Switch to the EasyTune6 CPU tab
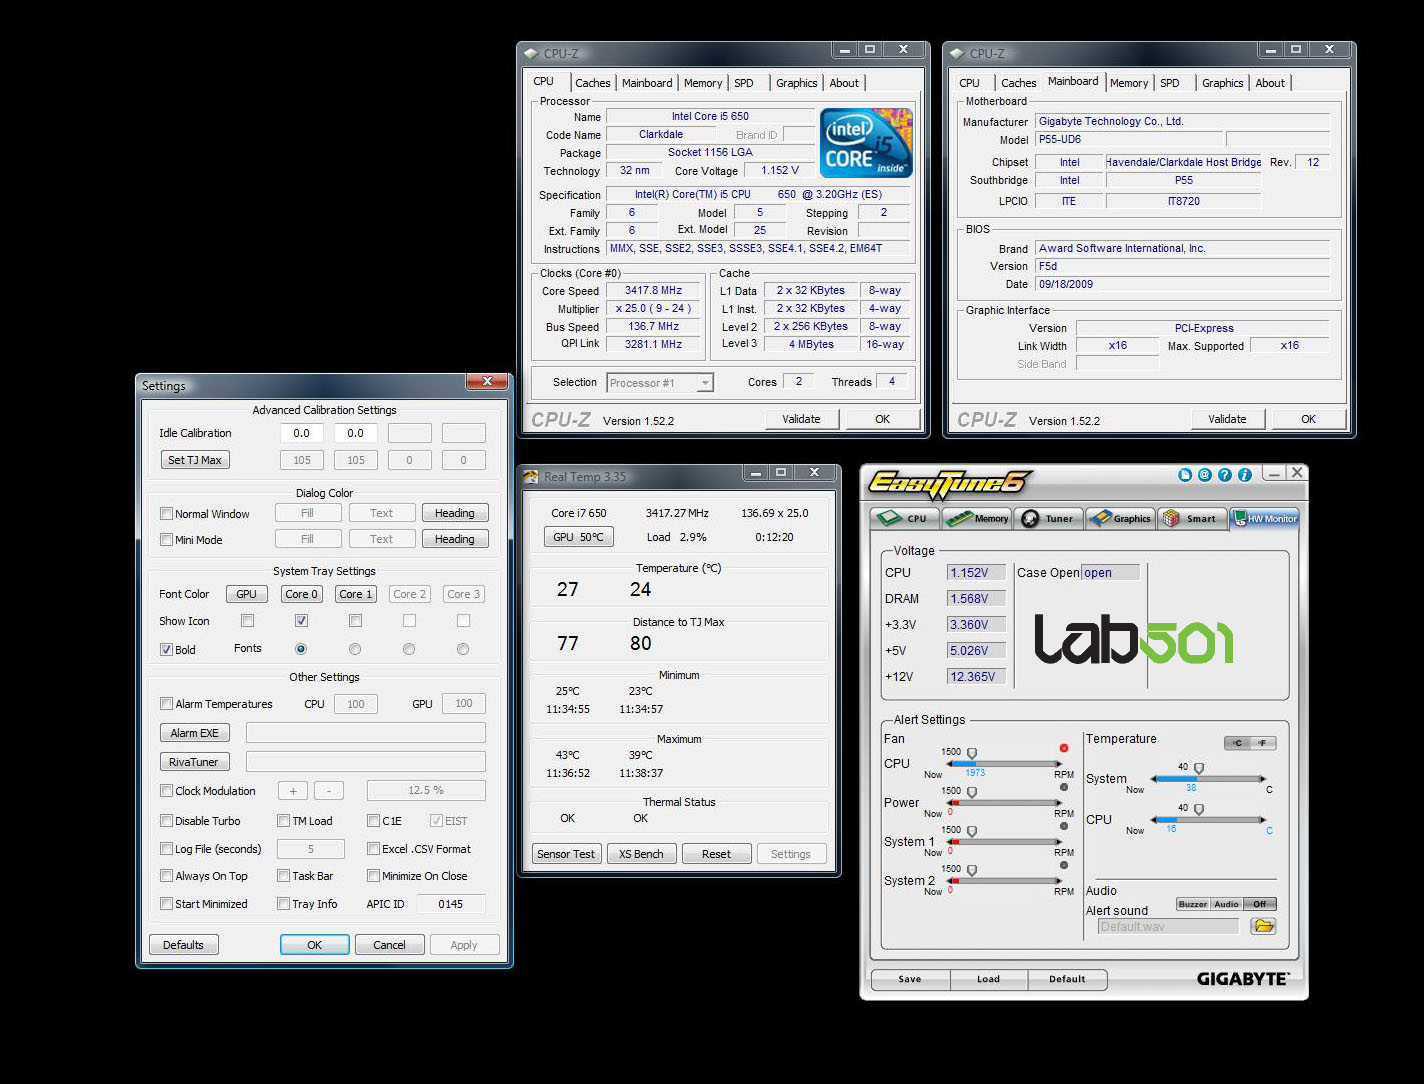 tap(905, 518)
